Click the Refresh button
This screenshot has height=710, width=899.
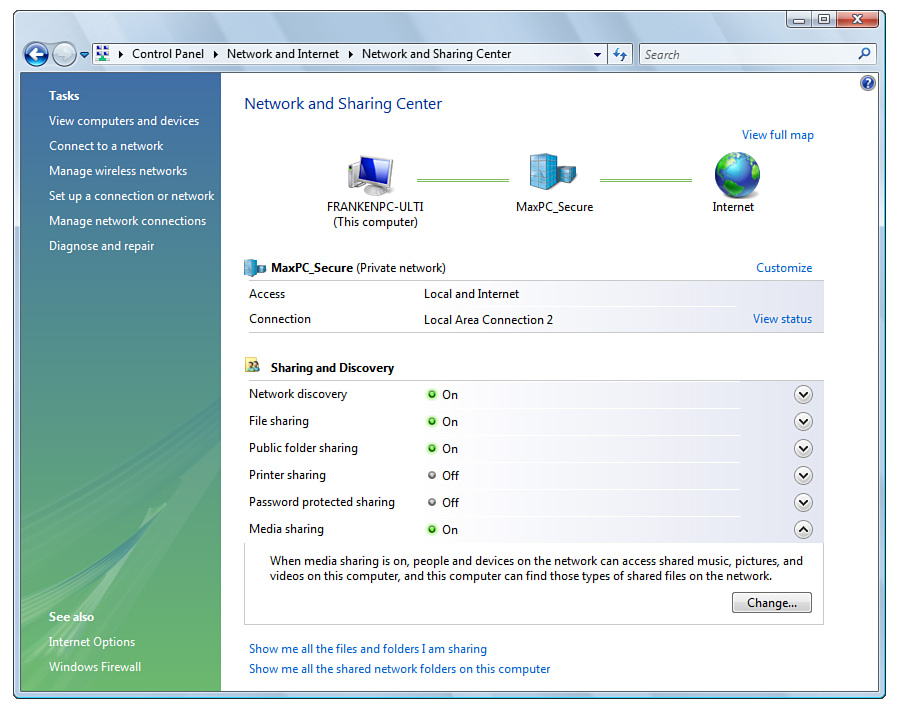click(620, 54)
